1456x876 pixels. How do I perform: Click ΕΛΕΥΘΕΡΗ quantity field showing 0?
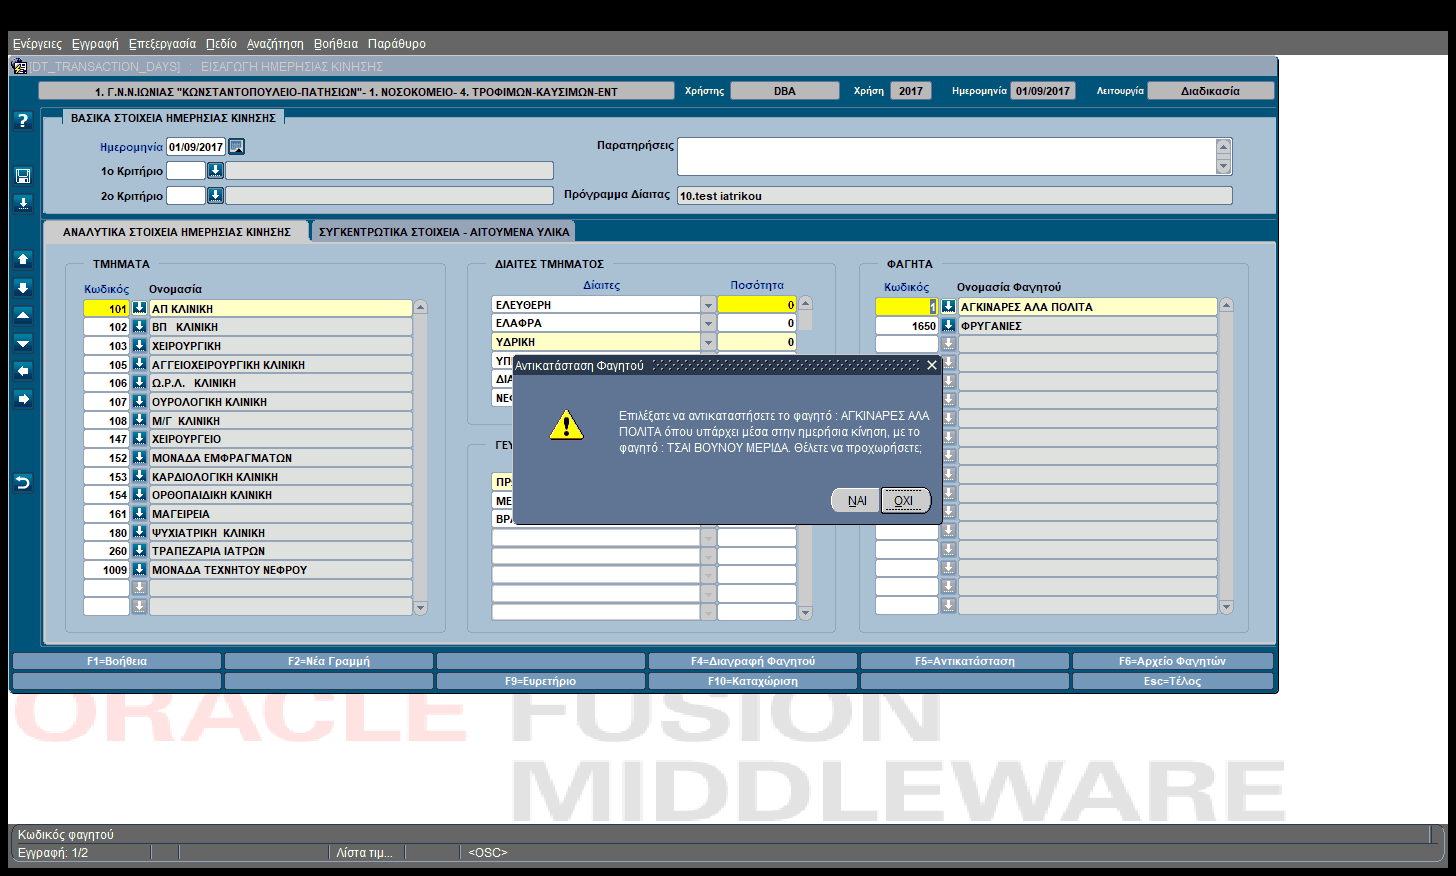pos(757,304)
